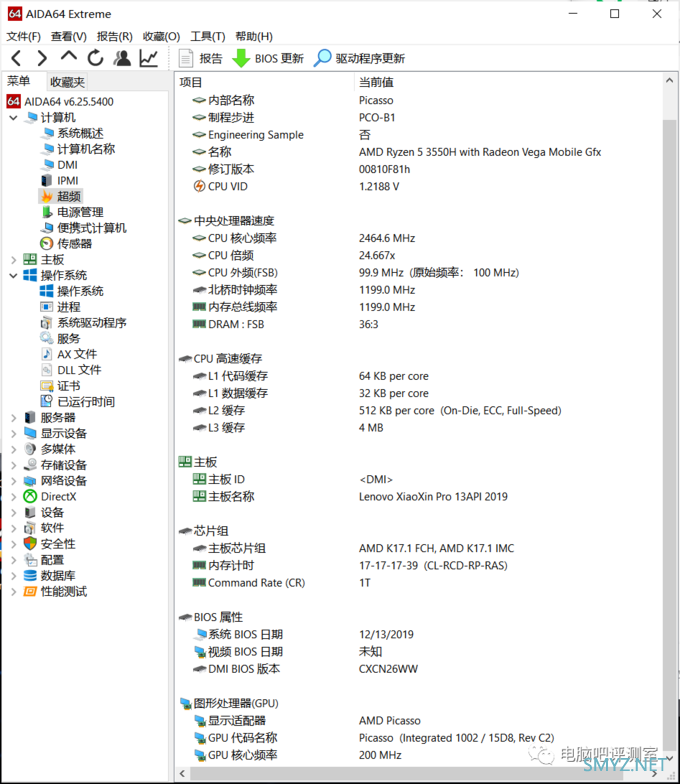680x784 pixels.
Task: Select 便携式计算机 in the tree
Action: tap(84, 228)
